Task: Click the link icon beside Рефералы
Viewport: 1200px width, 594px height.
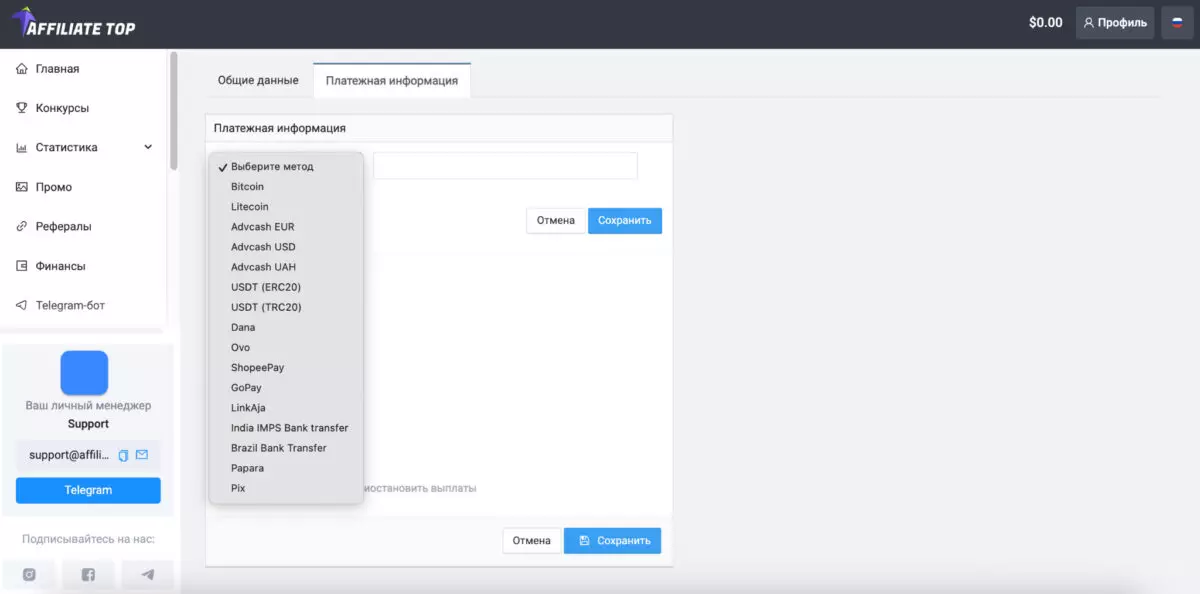Action: pyautogui.click(x=22, y=227)
